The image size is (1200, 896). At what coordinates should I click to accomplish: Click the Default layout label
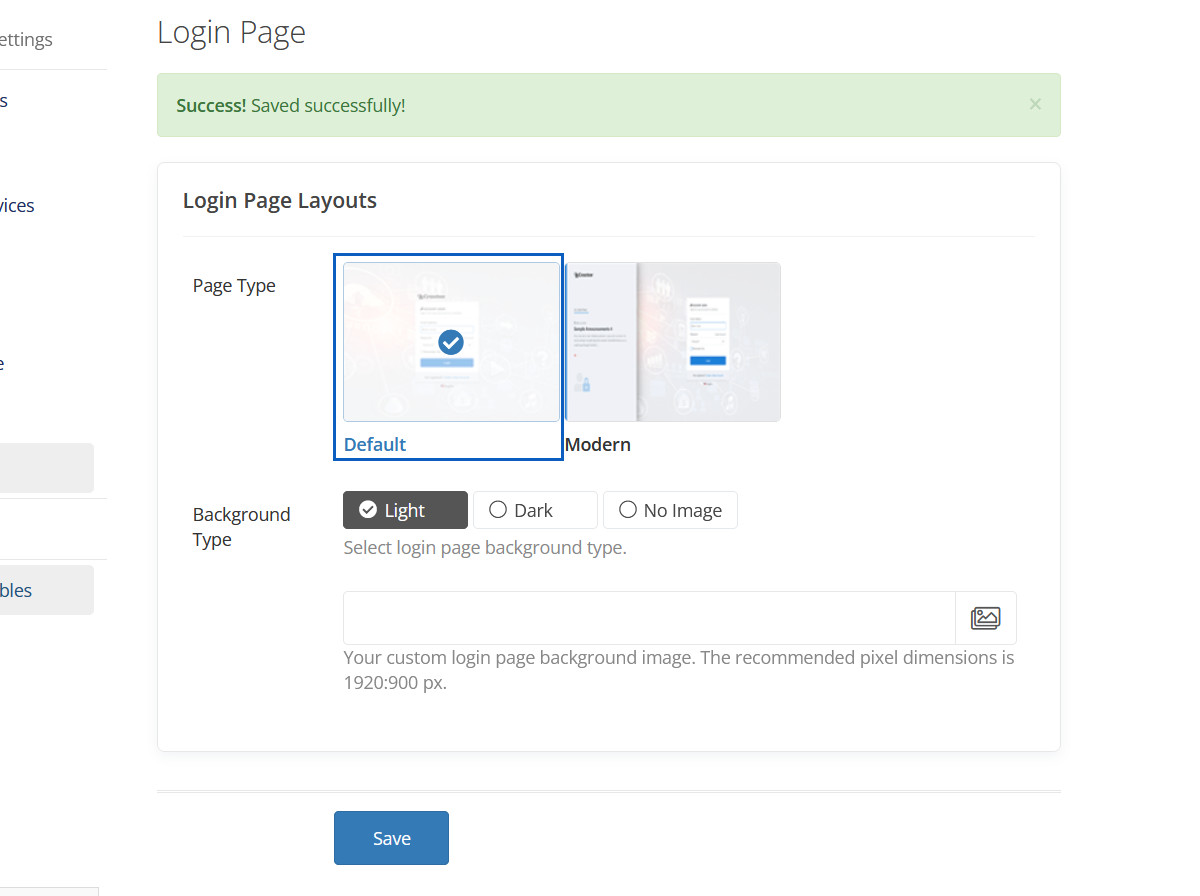pos(375,445)
